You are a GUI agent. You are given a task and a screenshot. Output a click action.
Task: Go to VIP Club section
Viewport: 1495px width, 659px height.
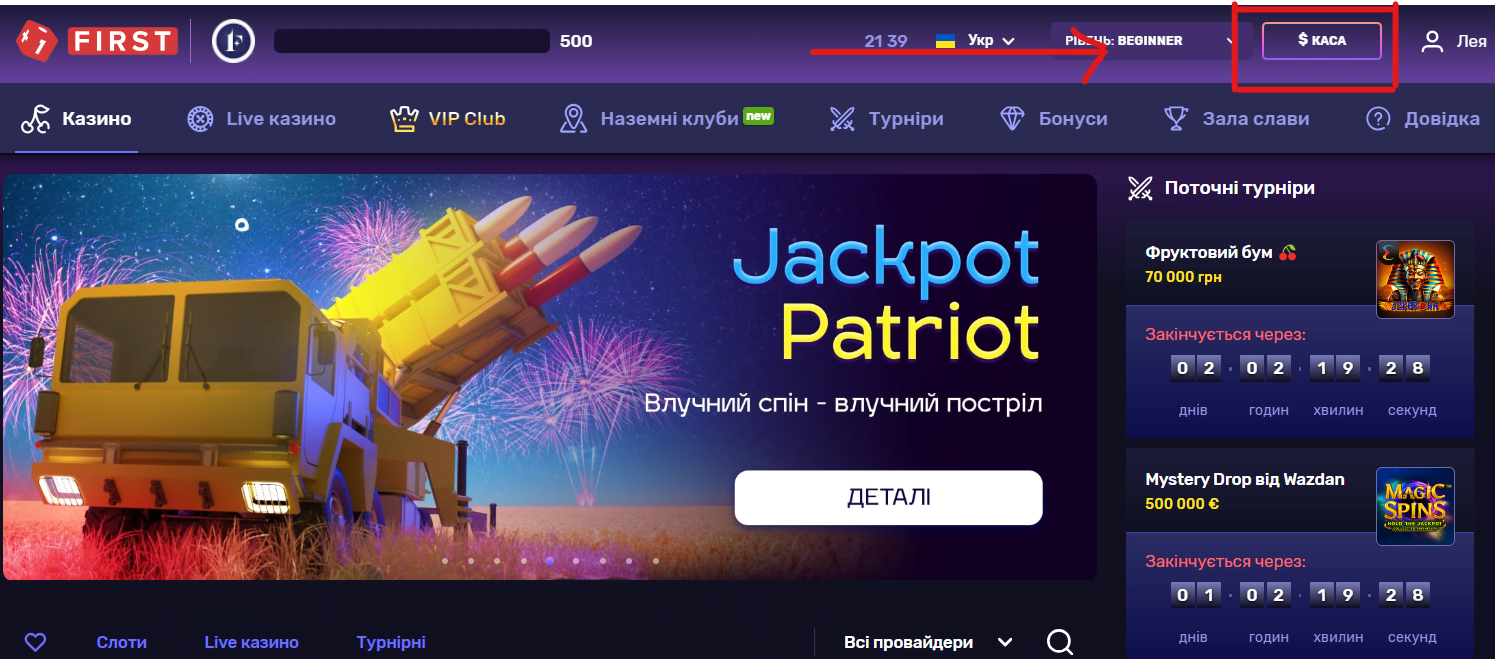(447, 119)
